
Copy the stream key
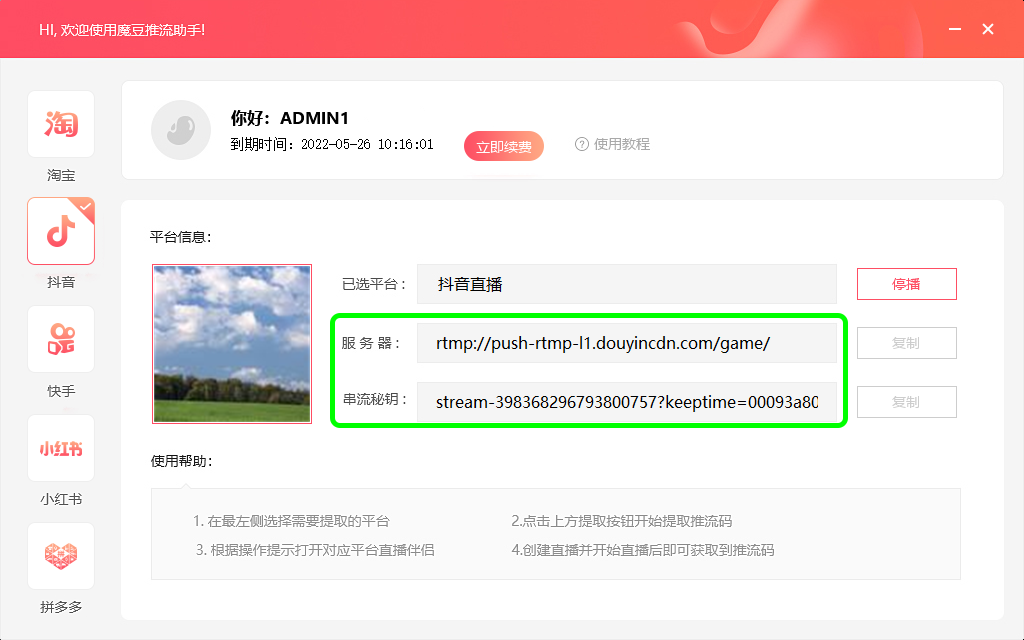pyautogui.click(x=906, y=402)
